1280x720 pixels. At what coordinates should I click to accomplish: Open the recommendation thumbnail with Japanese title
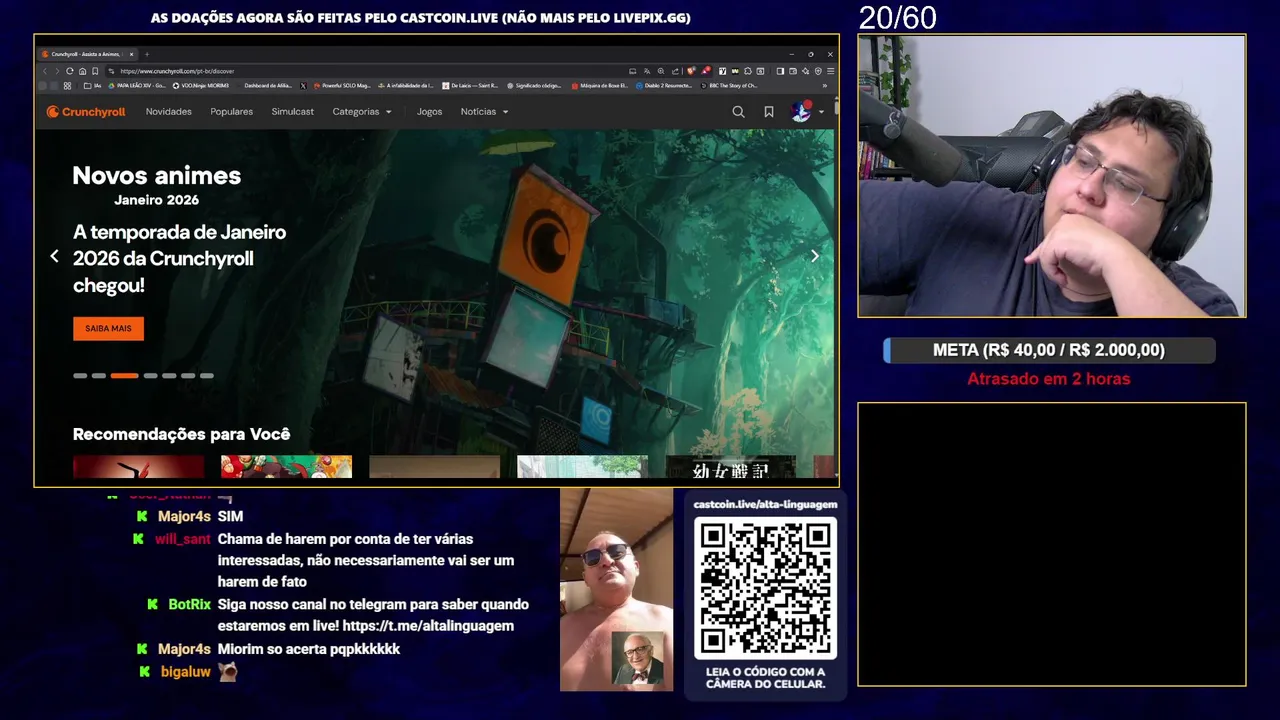coord(730,467)
